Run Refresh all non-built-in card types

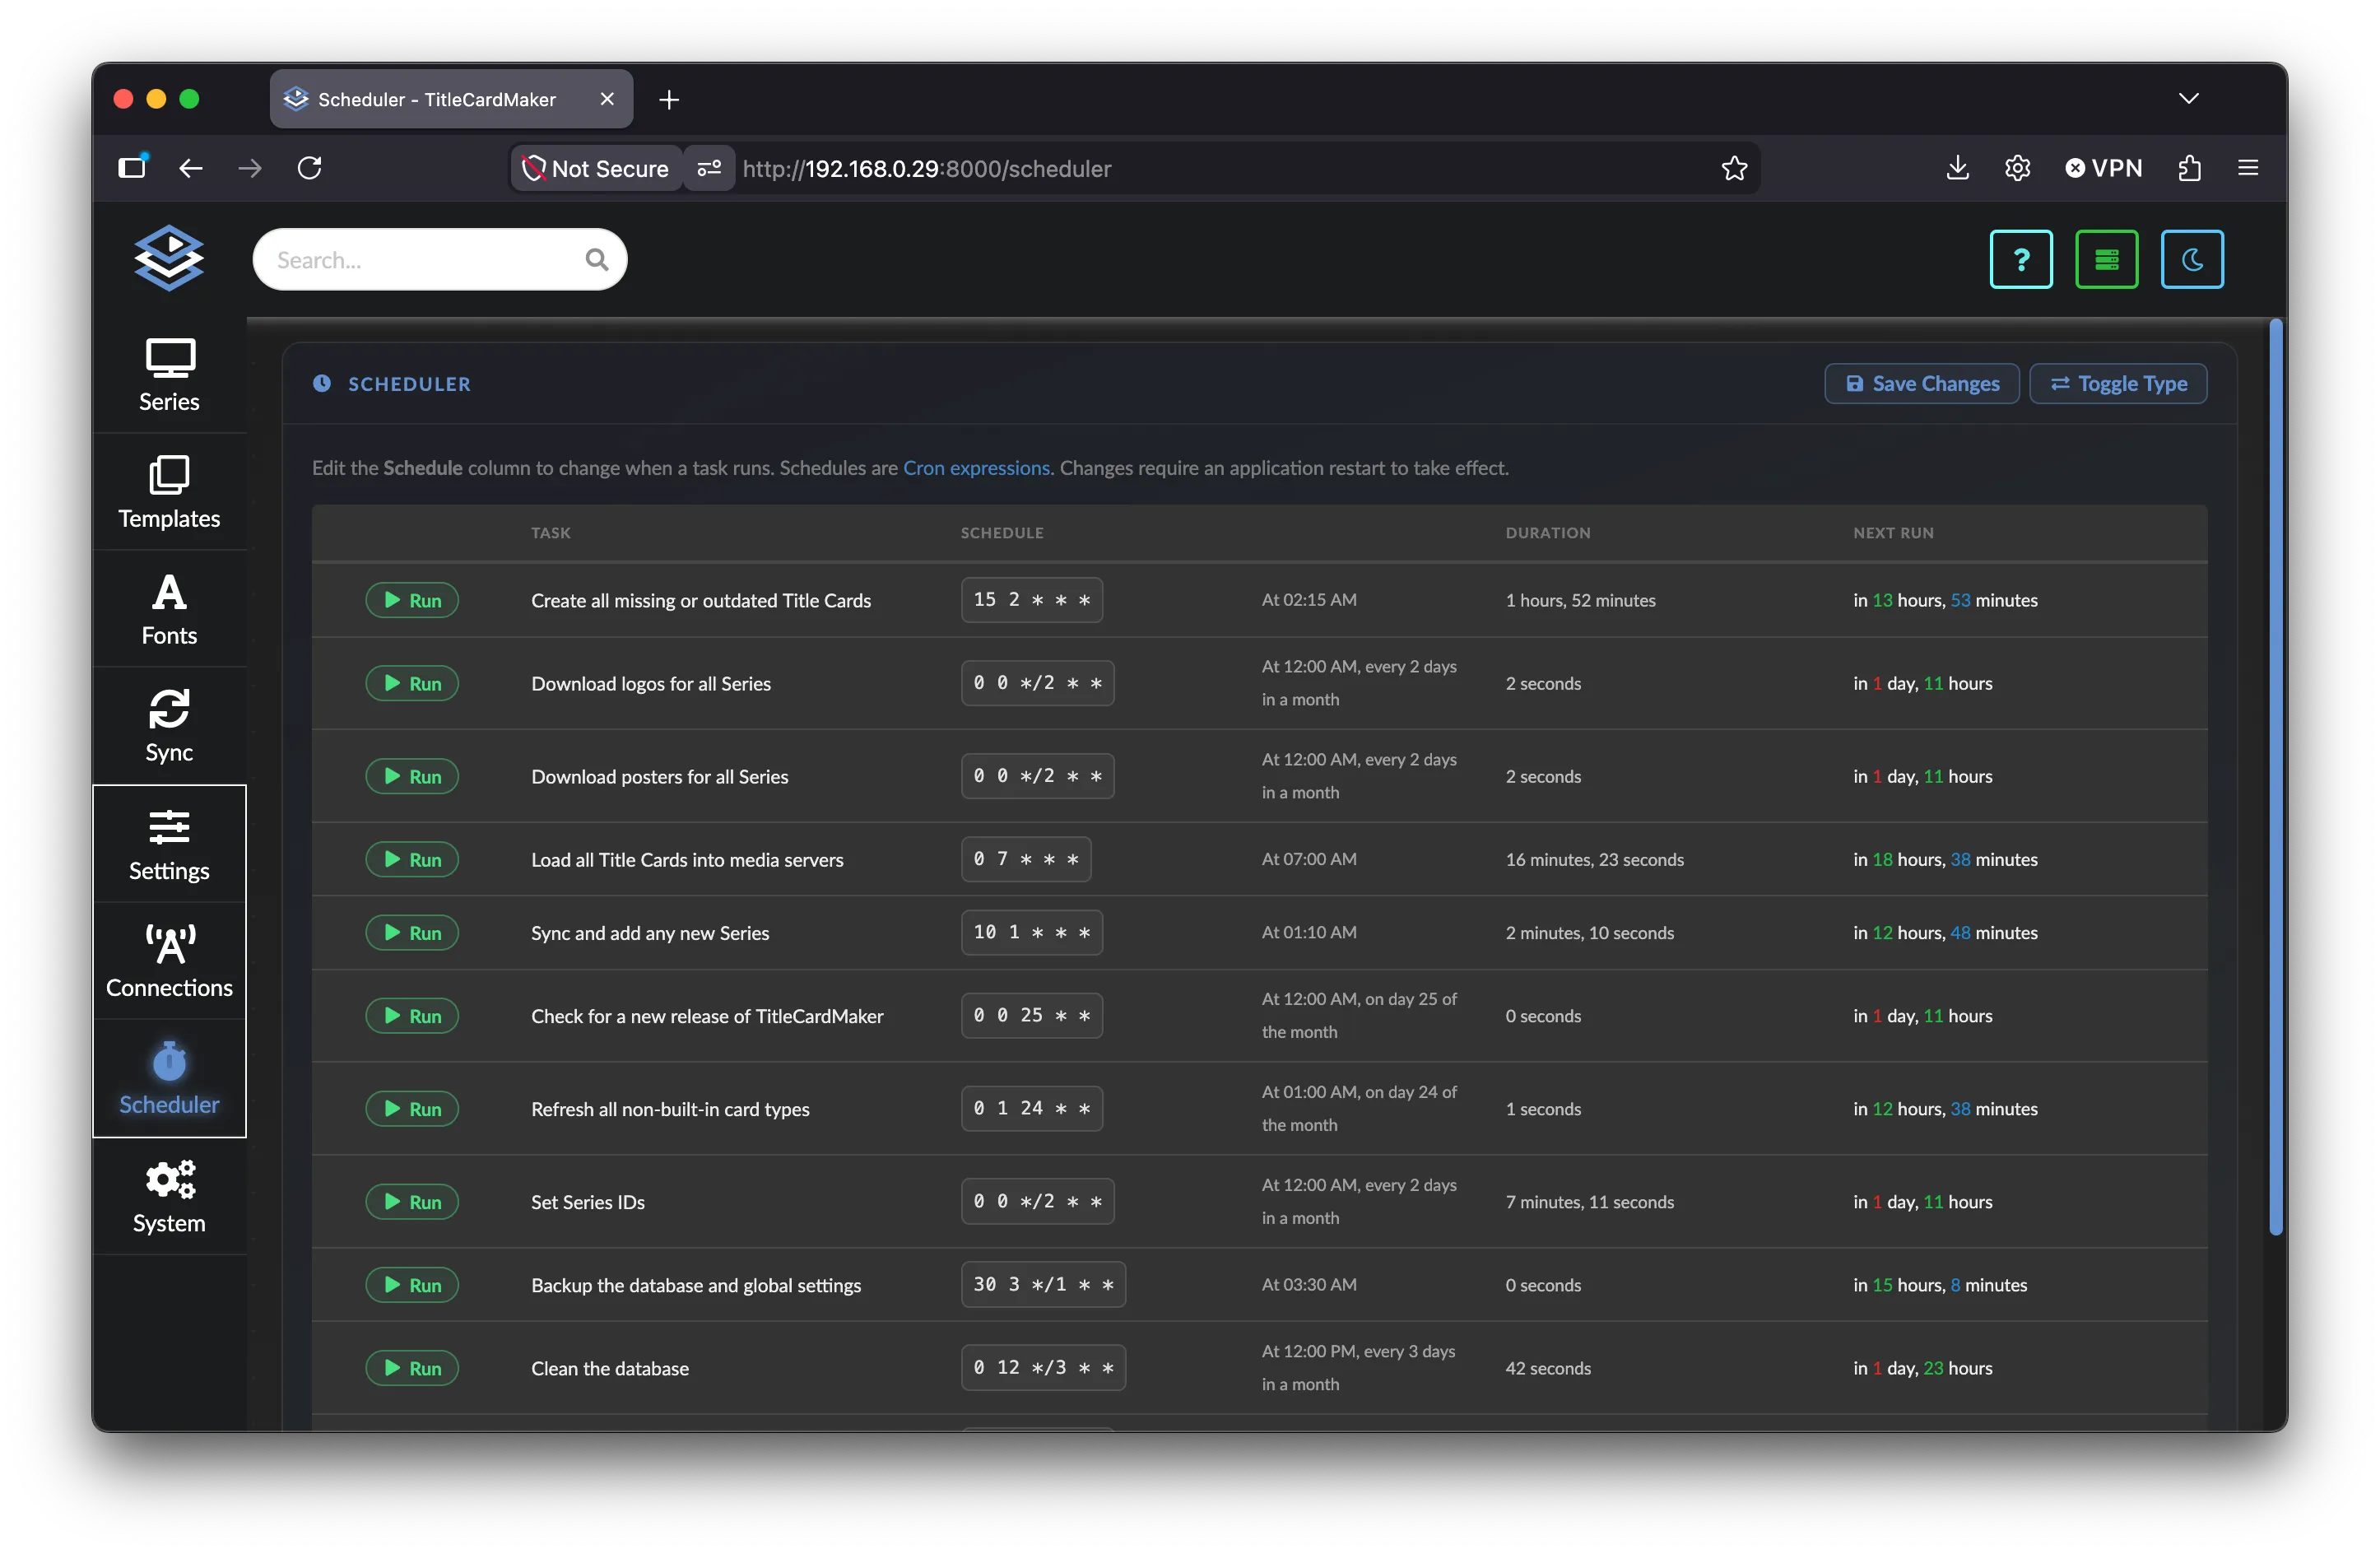412,1109
